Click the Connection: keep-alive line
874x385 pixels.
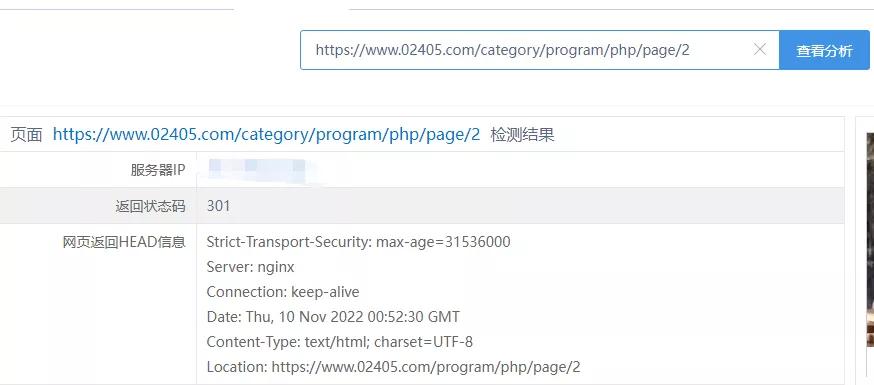[283, 292]
